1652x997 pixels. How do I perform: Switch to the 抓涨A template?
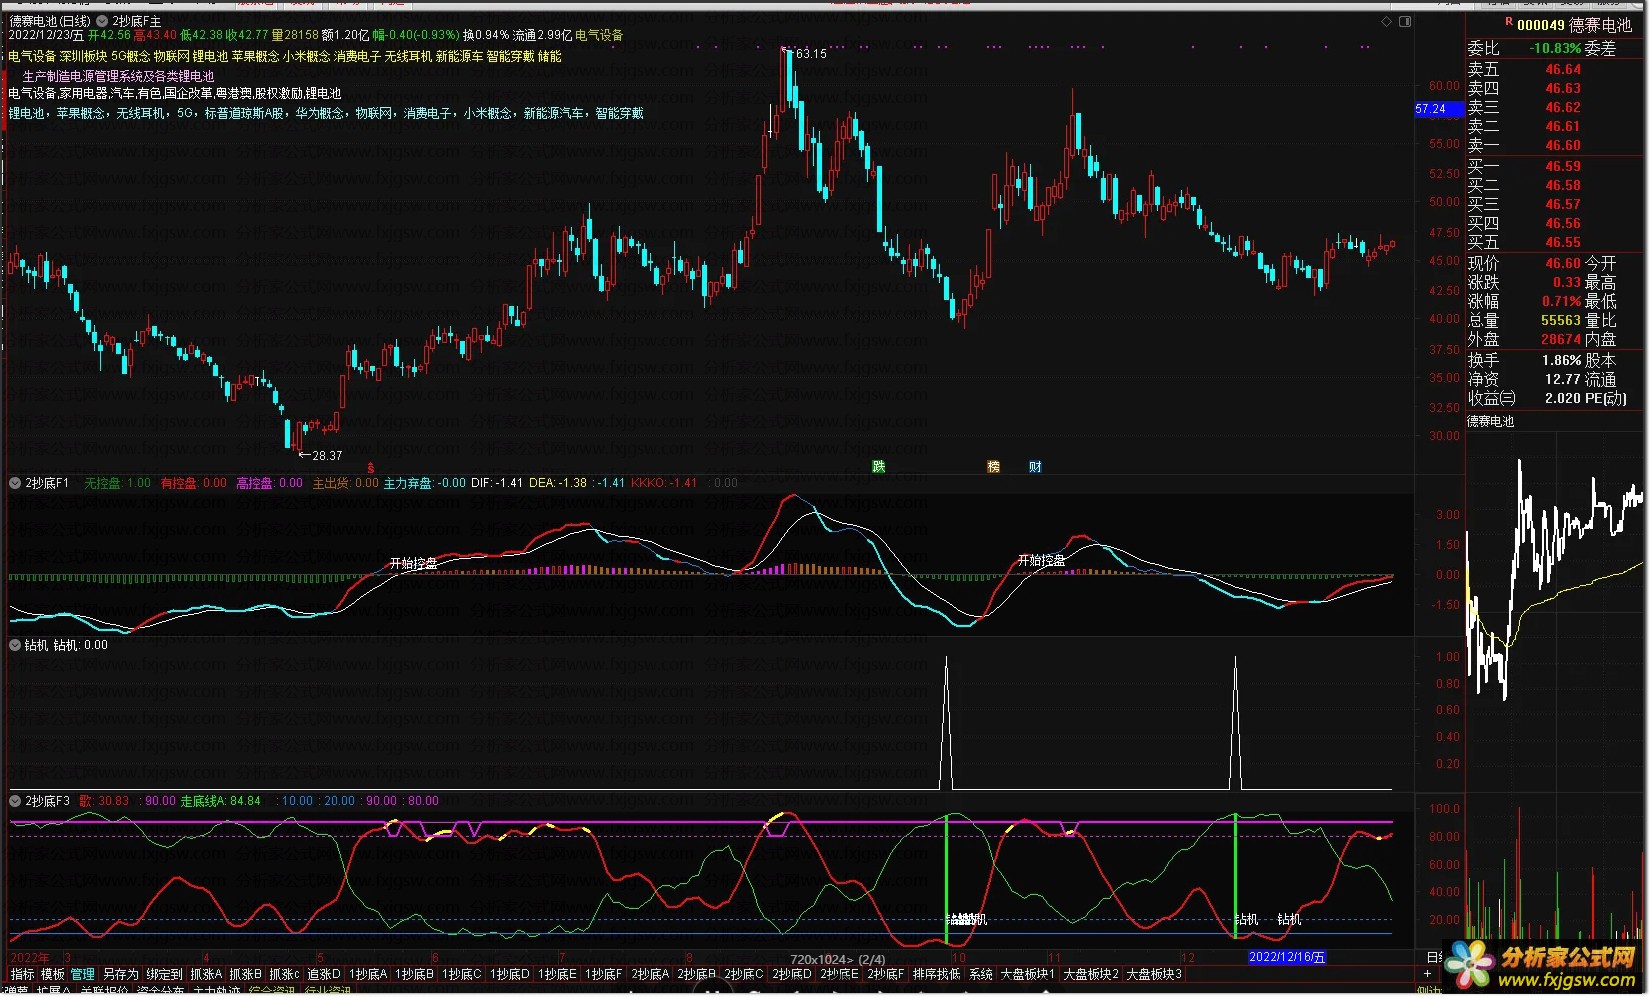(206, 975)
